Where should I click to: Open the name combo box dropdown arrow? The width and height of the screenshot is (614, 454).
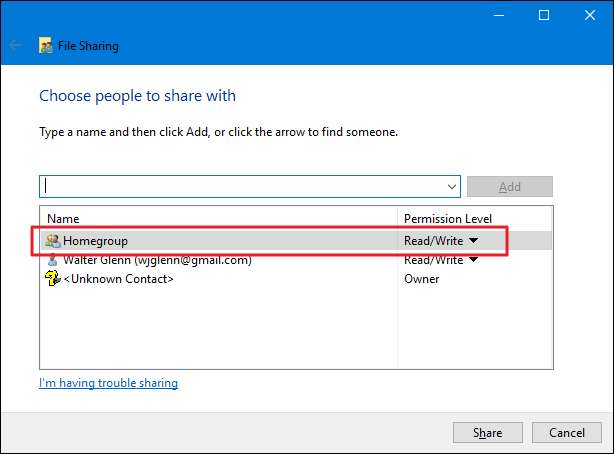pyautogui.click(x=452, y=187)
